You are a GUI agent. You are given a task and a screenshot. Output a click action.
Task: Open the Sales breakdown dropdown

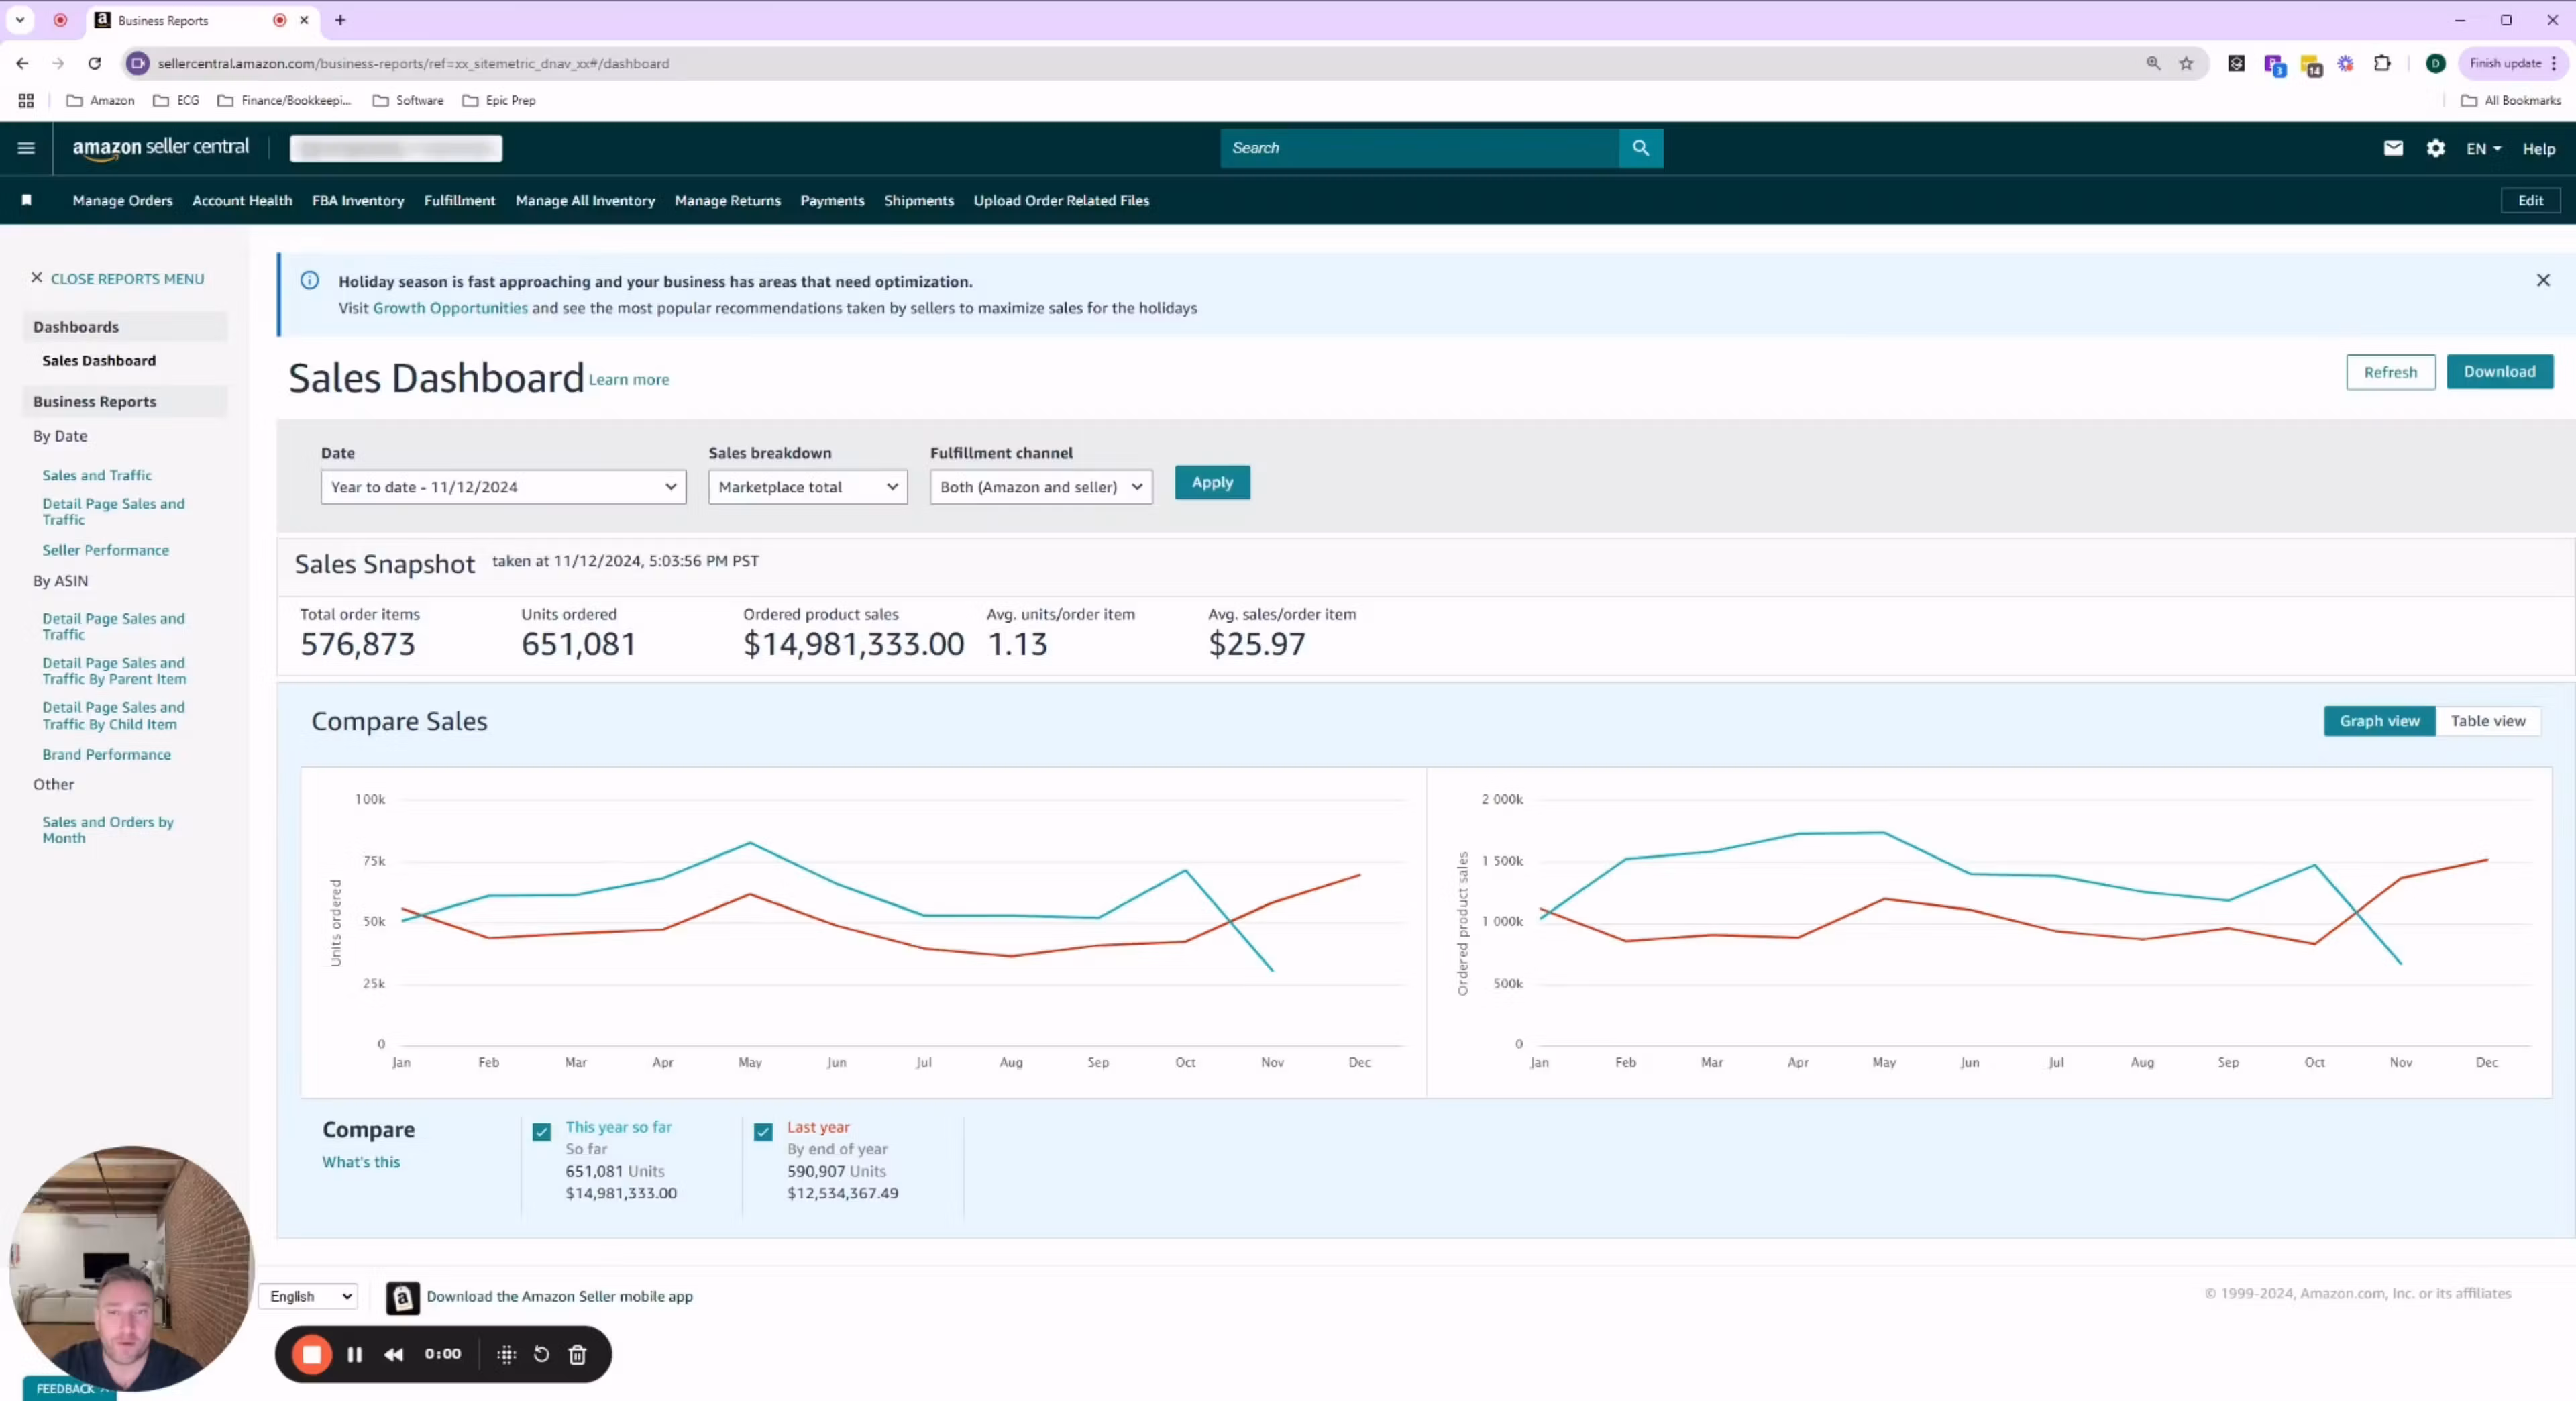tap(807, 487)
